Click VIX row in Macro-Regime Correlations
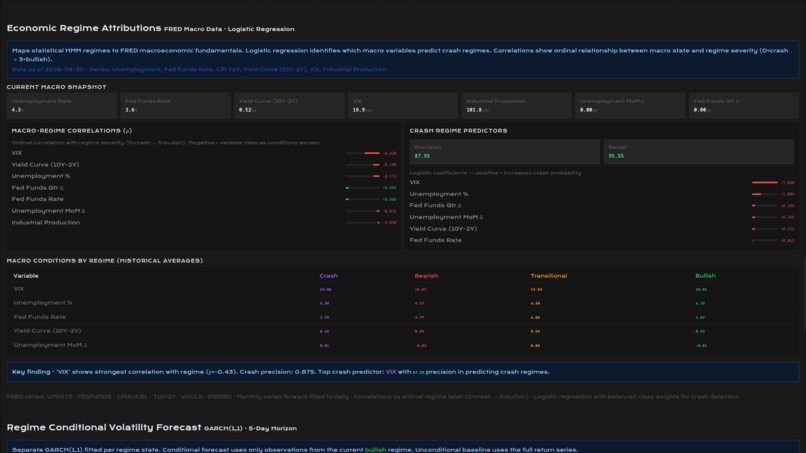 (204, 153)
